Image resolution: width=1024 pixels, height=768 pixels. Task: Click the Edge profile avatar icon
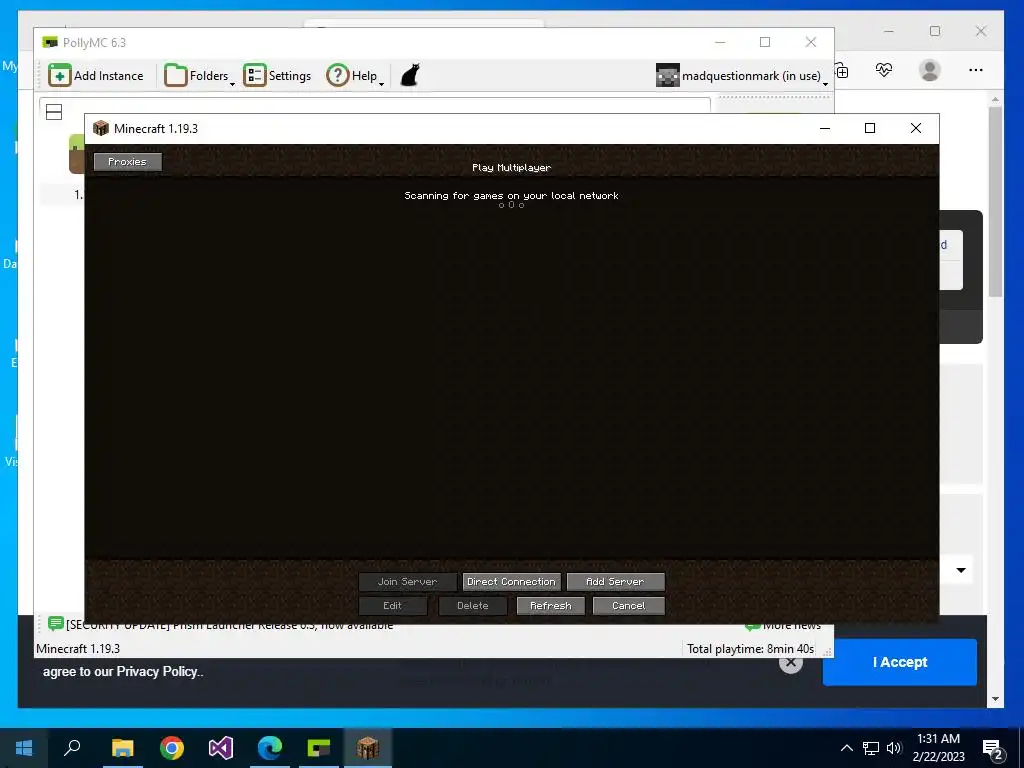pyautogui.click(x=929, y=70)
